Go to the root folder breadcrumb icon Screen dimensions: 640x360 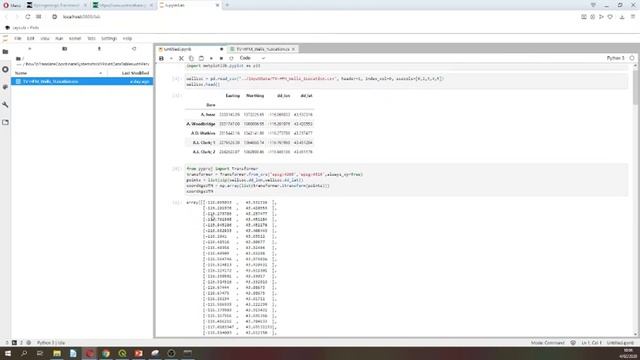point(18,59)
